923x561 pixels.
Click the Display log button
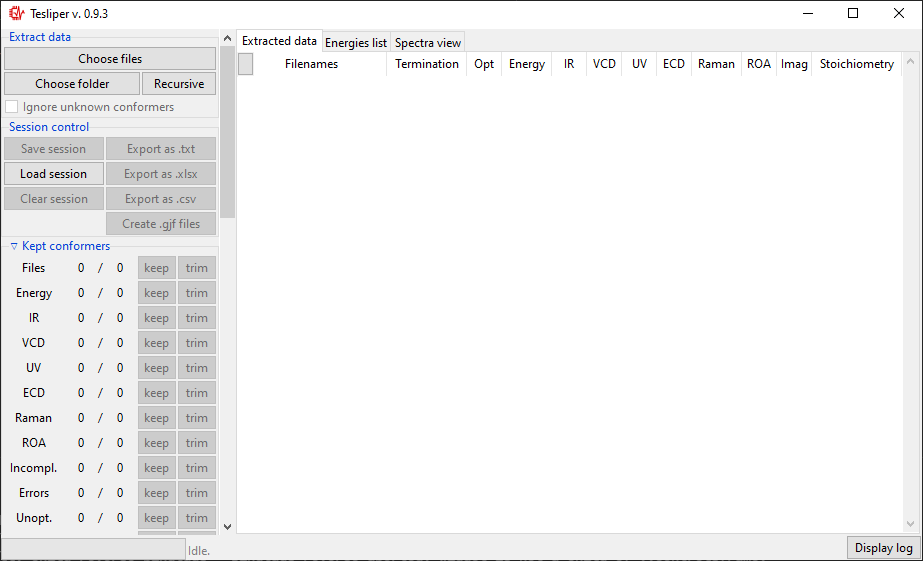883,548
